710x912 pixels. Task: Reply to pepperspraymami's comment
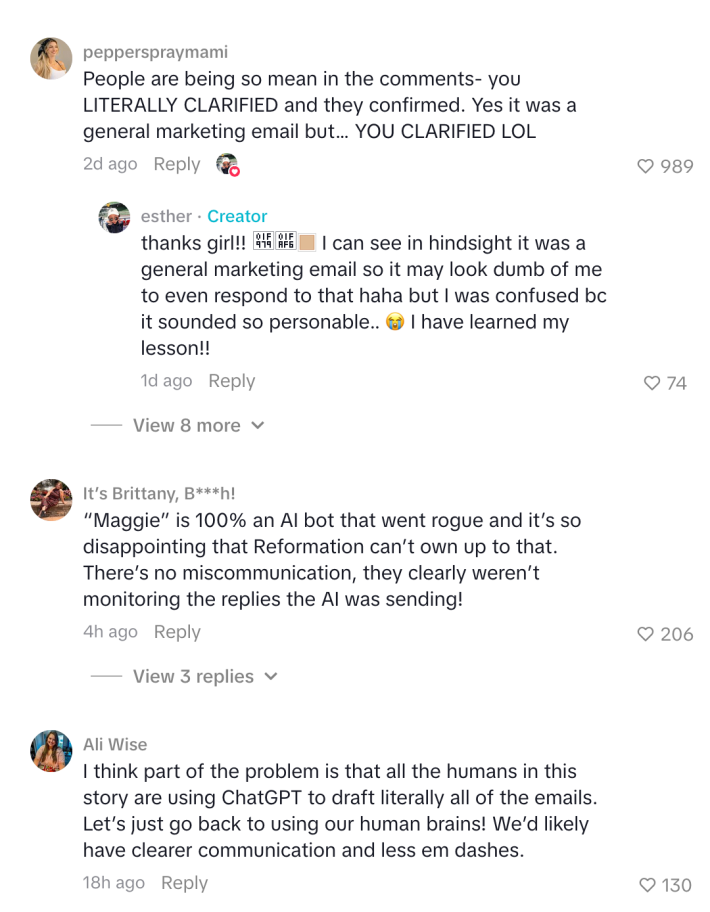tap(177, 164)
